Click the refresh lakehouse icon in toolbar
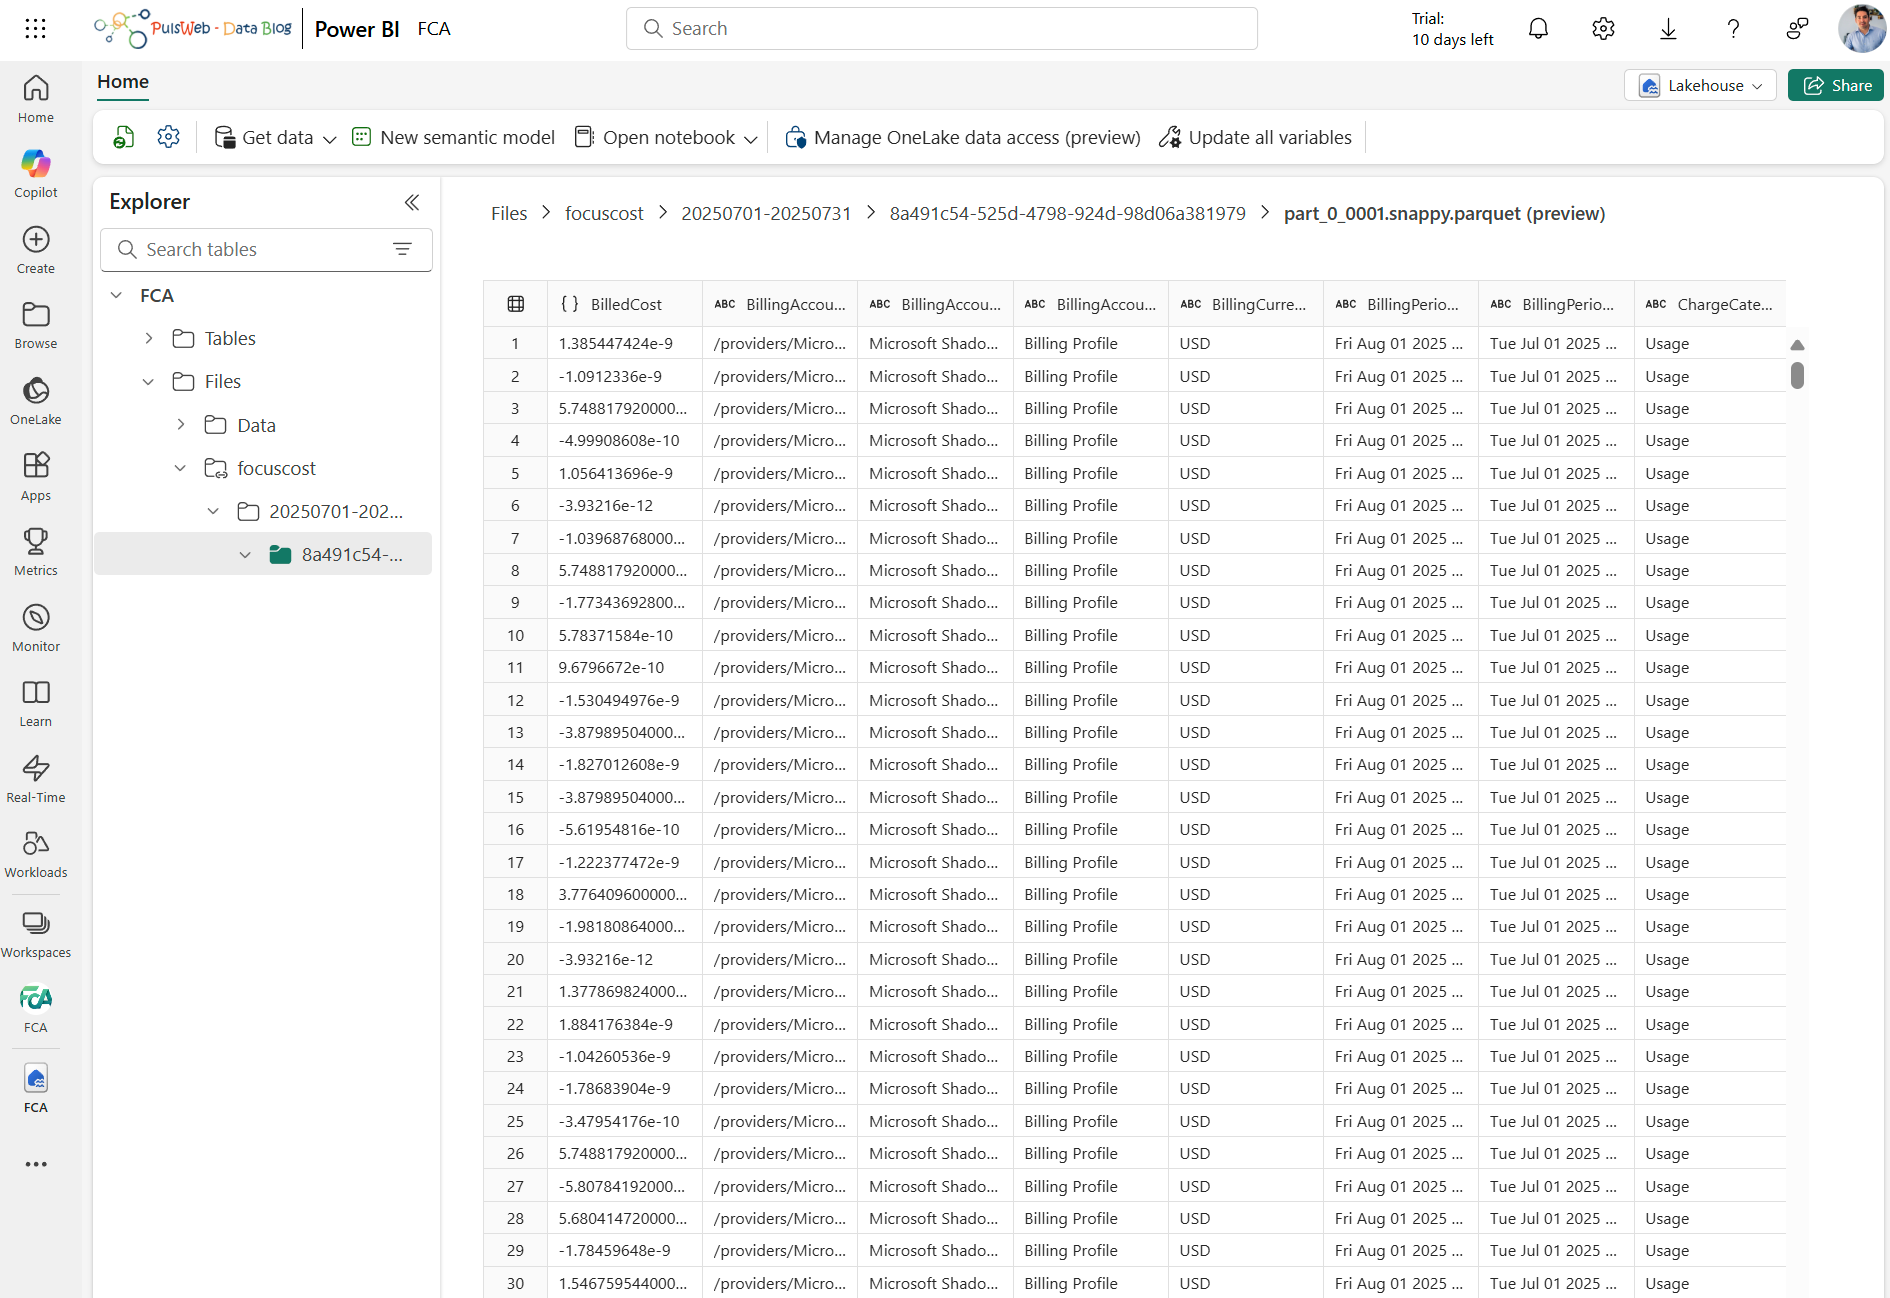Screen dimensions: 1890x1298 point(124,137)
